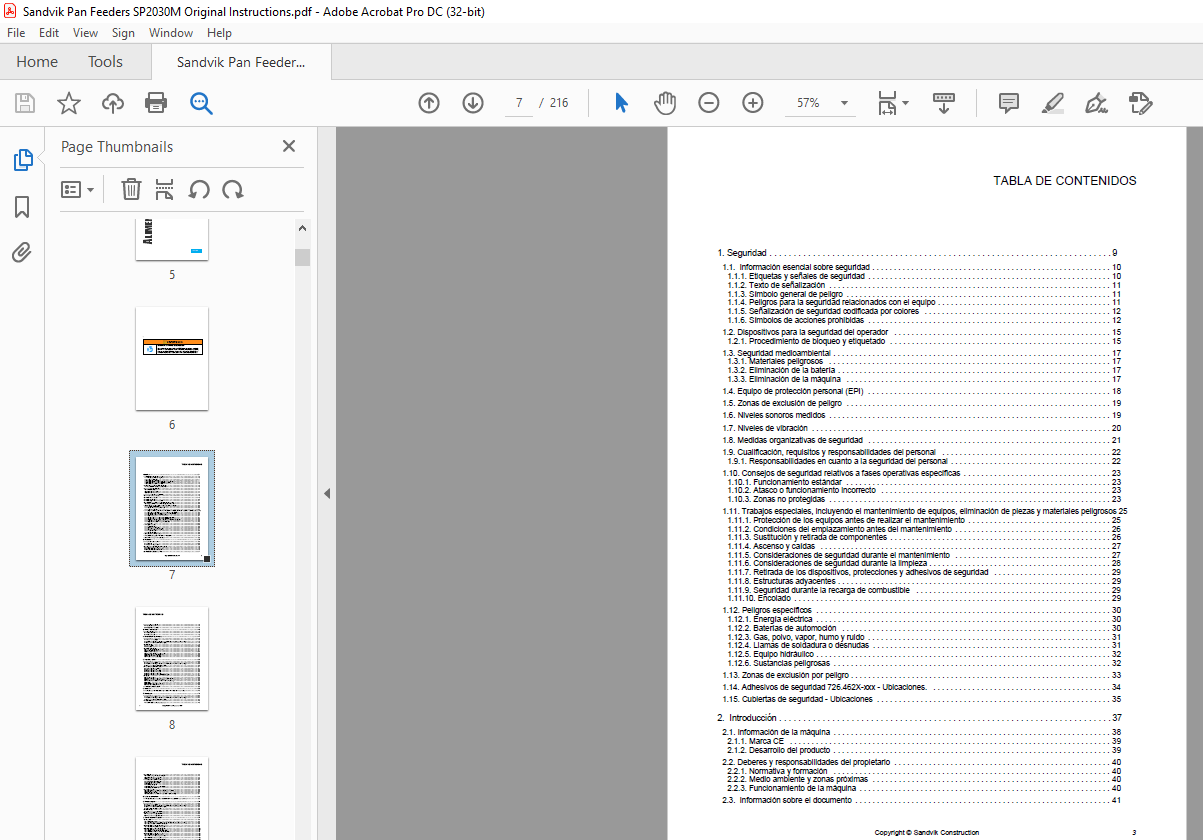Select page 5 thumbnail

click(172, 240)
